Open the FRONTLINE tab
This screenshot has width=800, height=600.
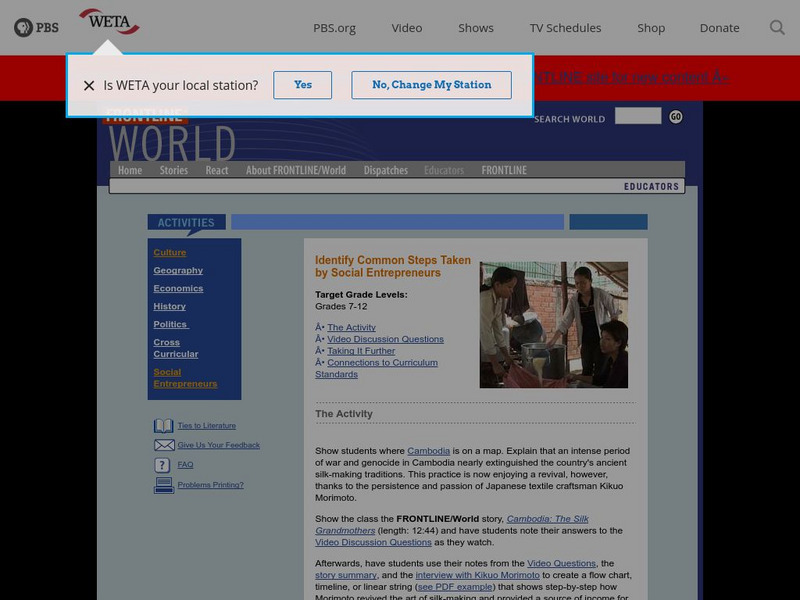click(x=504, y=170)
